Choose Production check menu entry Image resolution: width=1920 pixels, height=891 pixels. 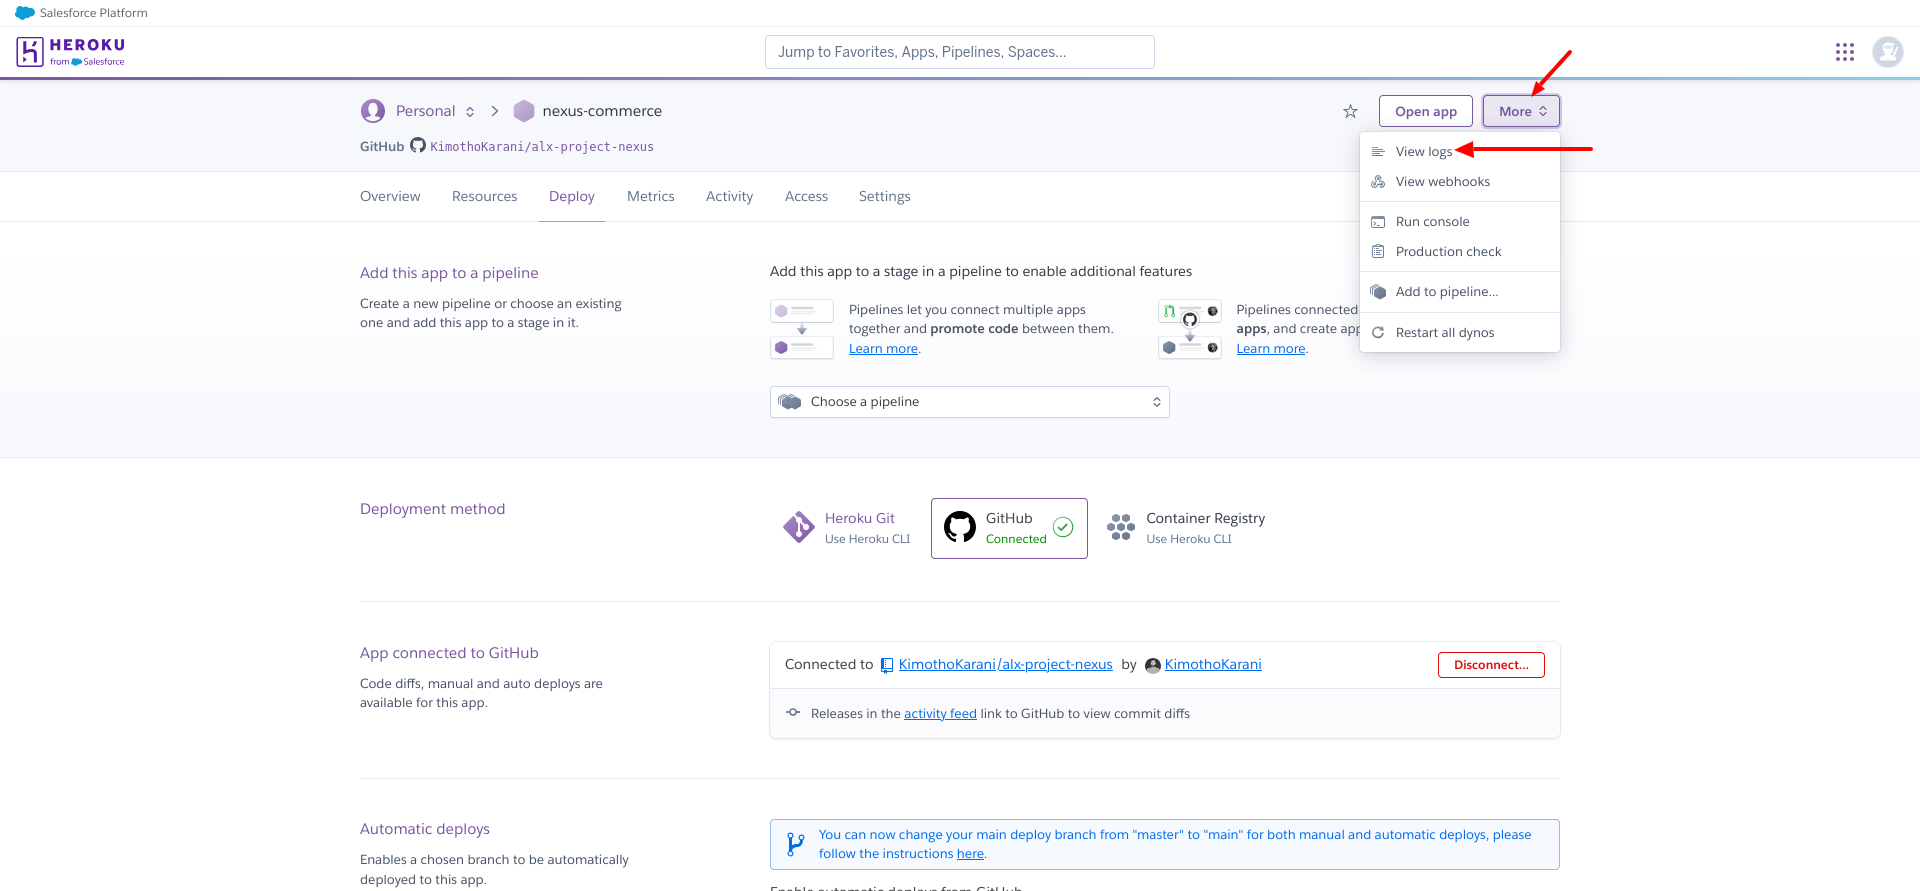click(1460, 252)
